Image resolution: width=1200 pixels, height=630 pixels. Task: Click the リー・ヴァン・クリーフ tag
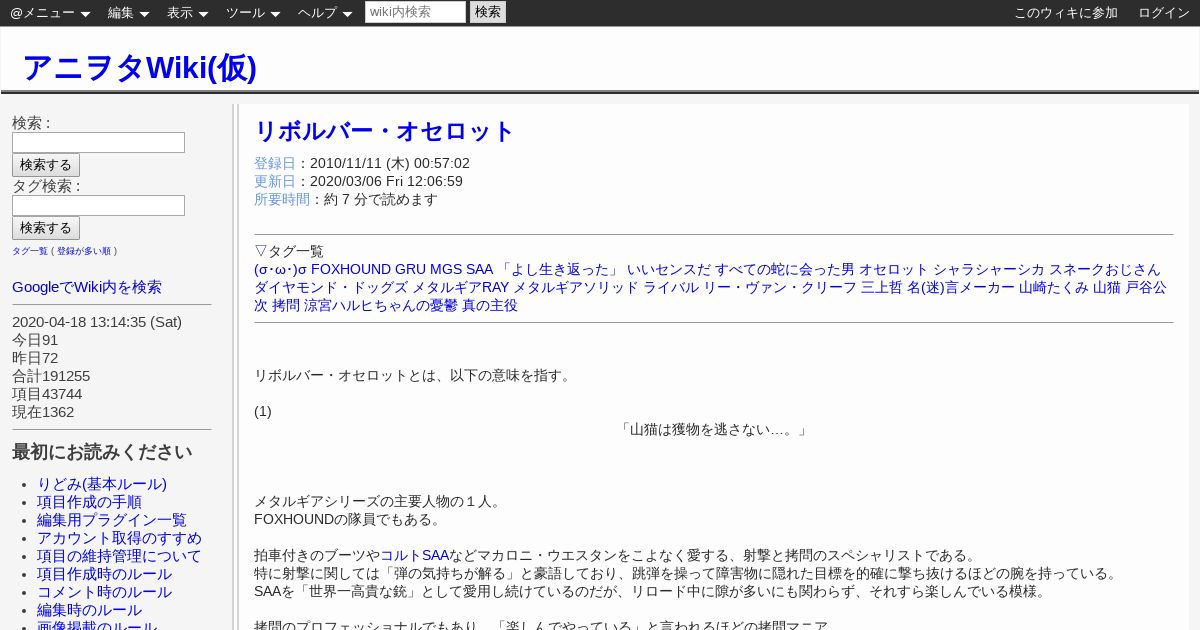[x=779, y=288]
